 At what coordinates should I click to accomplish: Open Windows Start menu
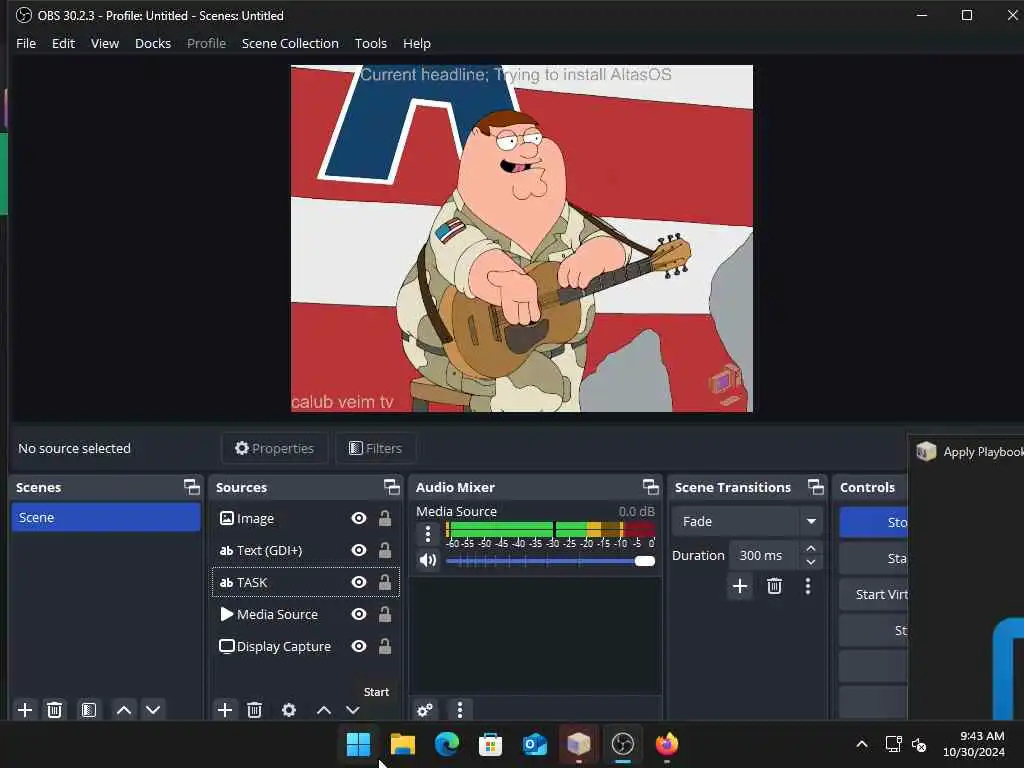(x=358, y=744)
